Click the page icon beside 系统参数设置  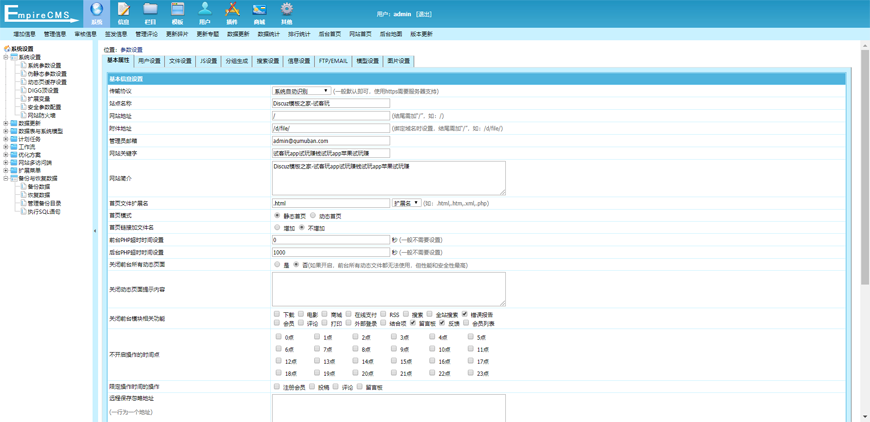pyautogui.click(x=23, y=65)
